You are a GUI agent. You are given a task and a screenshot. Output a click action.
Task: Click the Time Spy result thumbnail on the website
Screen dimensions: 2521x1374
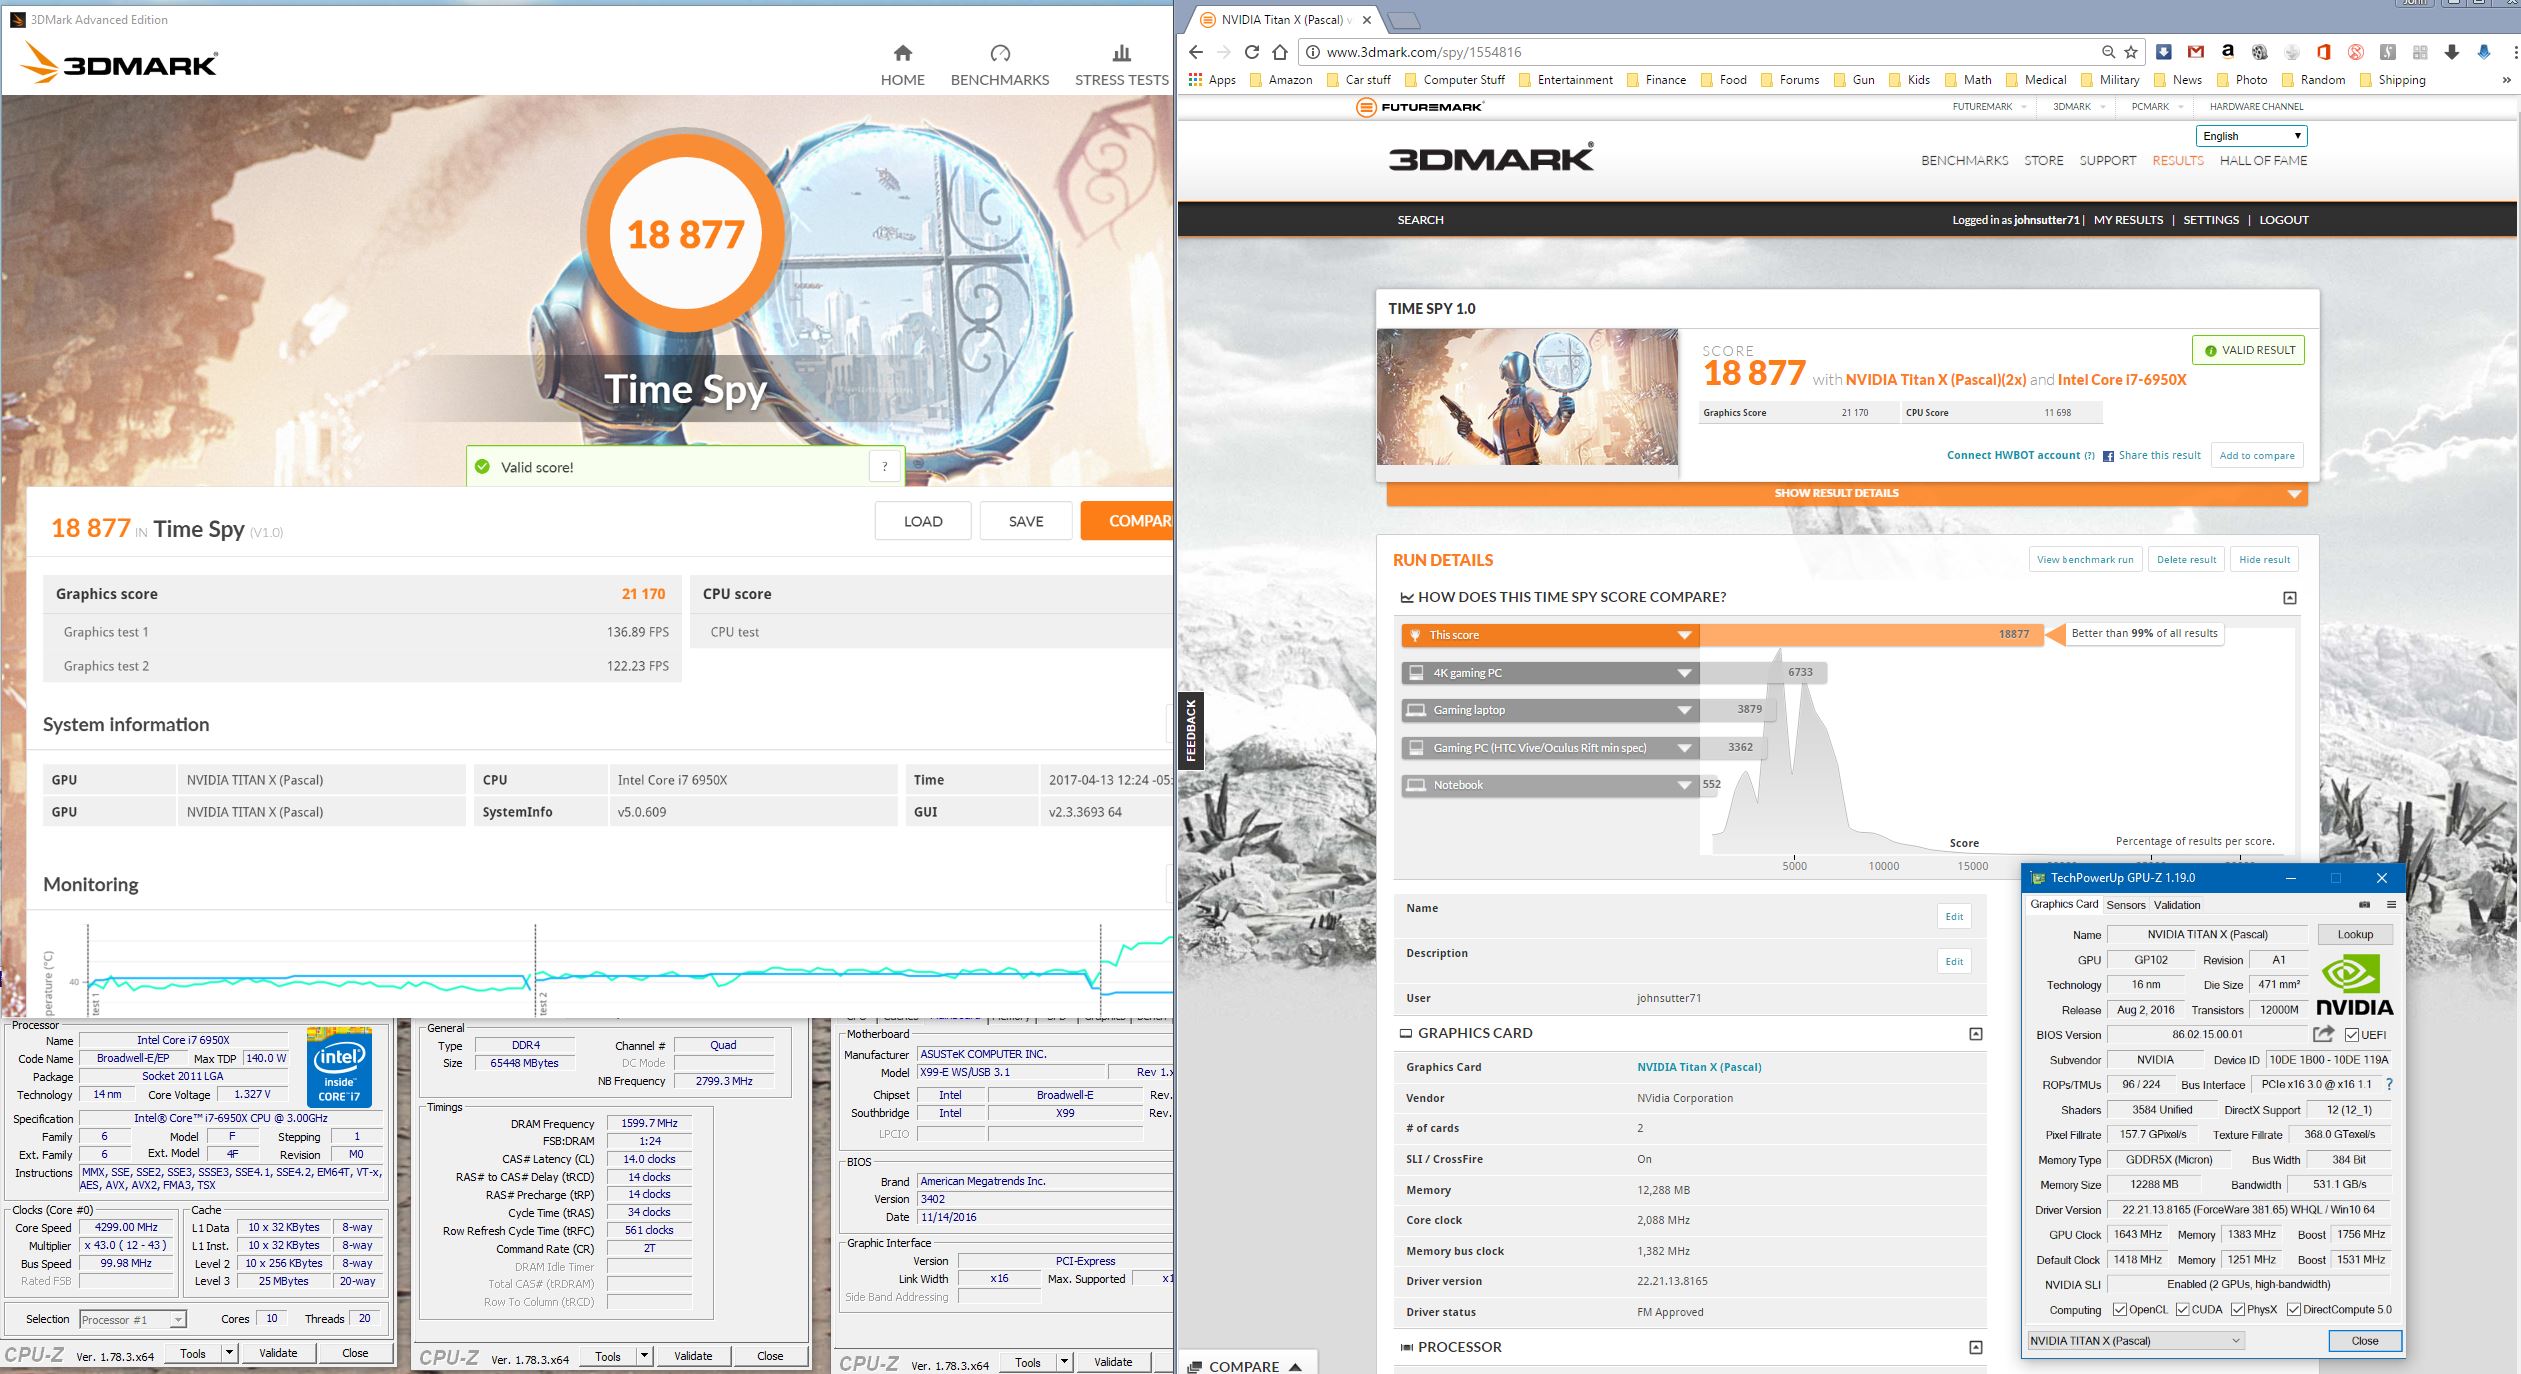pos(1528,397)
